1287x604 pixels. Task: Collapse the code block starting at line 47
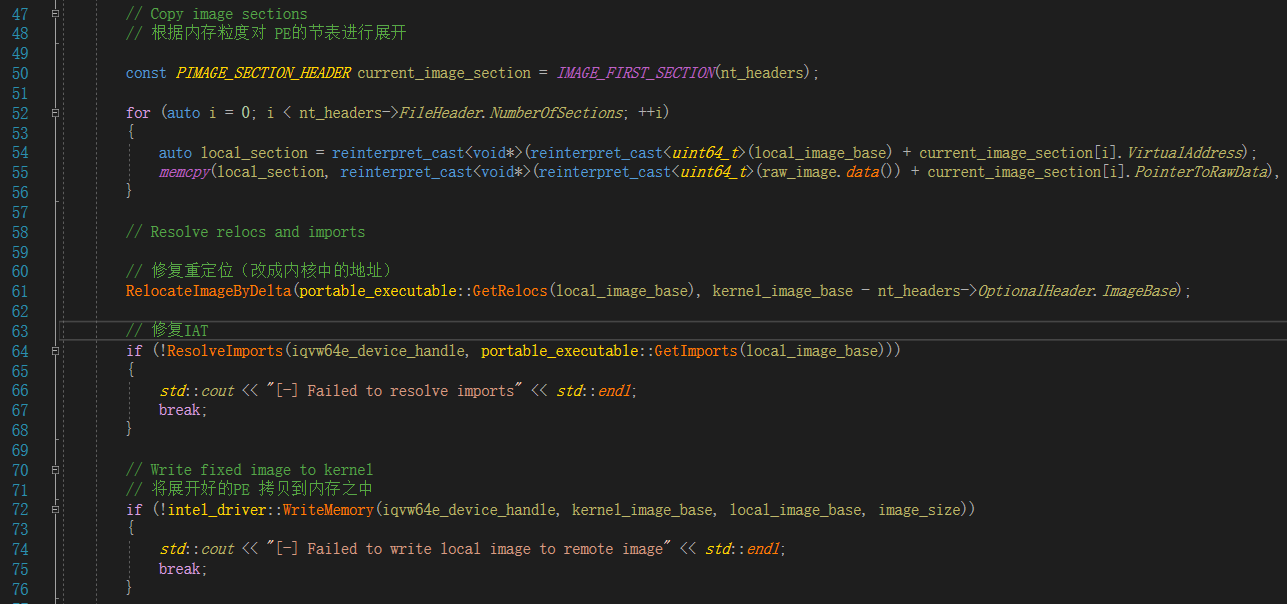coord(55,14)
